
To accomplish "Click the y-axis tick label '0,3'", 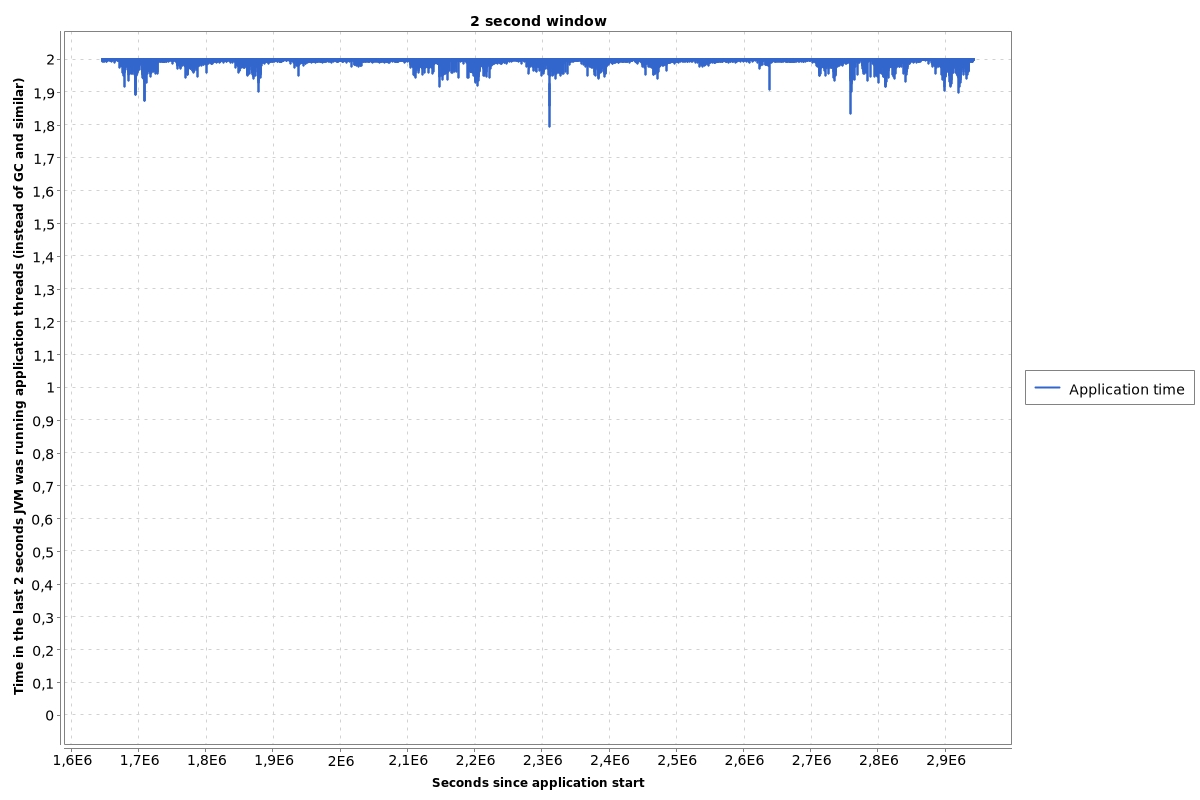I will pos(45,618).
